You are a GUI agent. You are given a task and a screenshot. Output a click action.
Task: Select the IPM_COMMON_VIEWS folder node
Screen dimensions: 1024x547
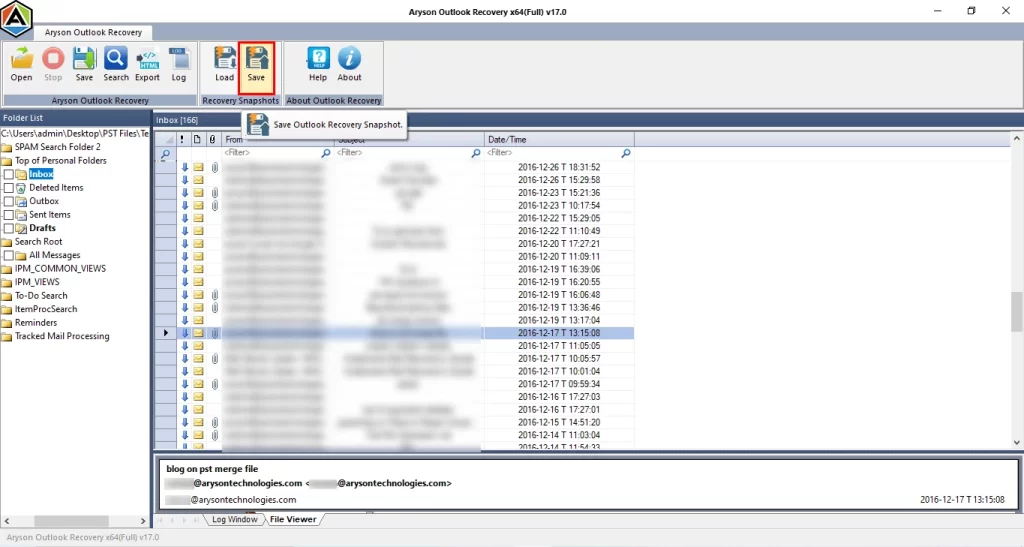[60, 269]
